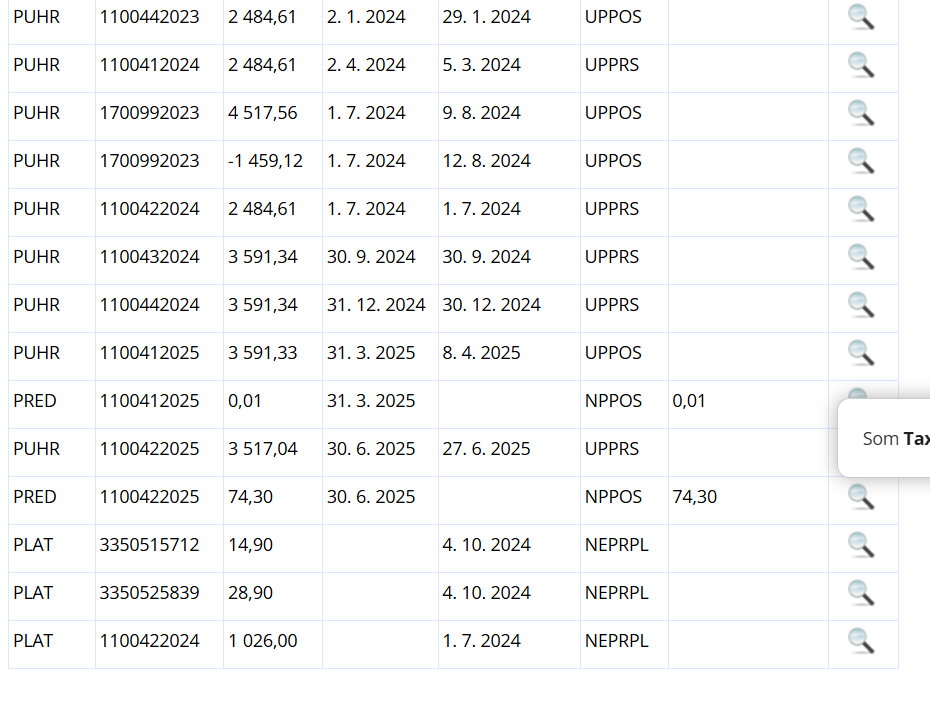930x706 pixels.
Task: Open detail of the 4 517,56 entry
Action: point(861,113)
